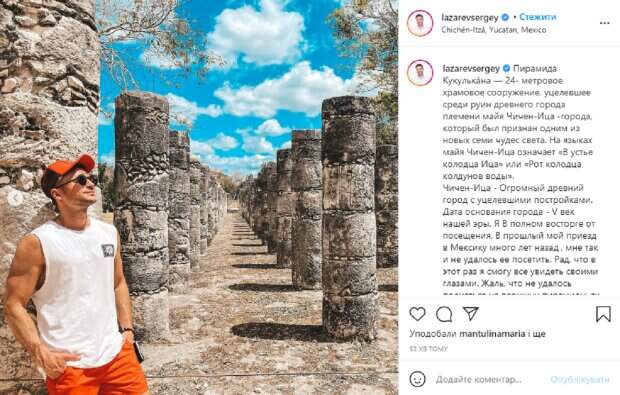620x395 pixels.
Task: Follow account via Стежити button
Action: [537, 17]
